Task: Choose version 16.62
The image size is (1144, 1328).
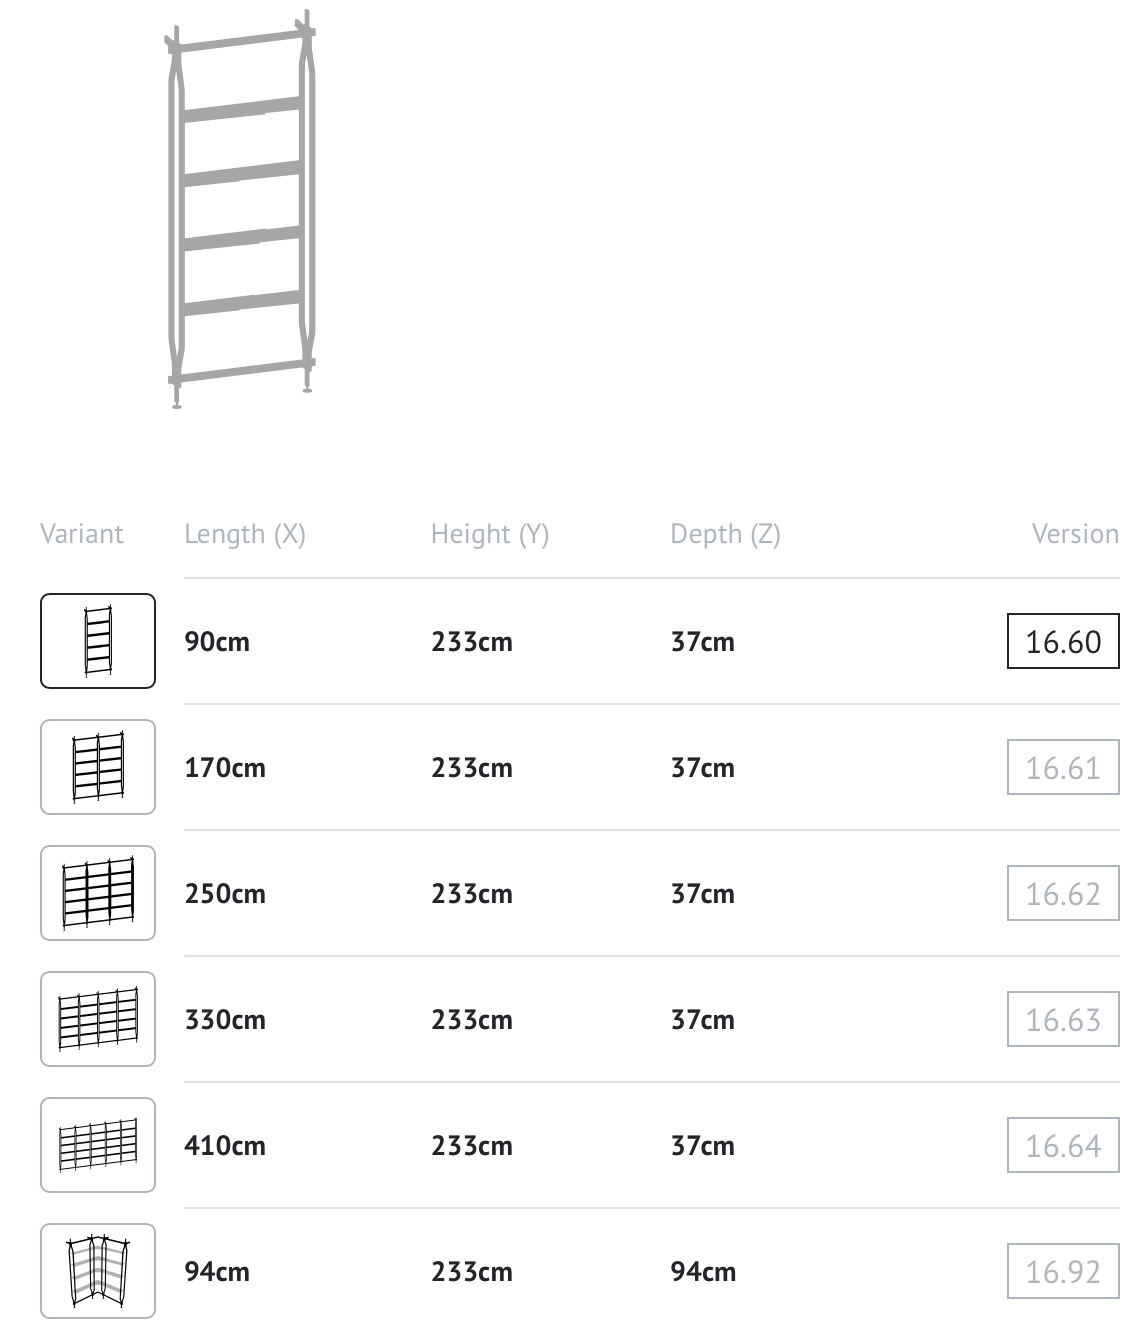Action: pos(1063,893)
